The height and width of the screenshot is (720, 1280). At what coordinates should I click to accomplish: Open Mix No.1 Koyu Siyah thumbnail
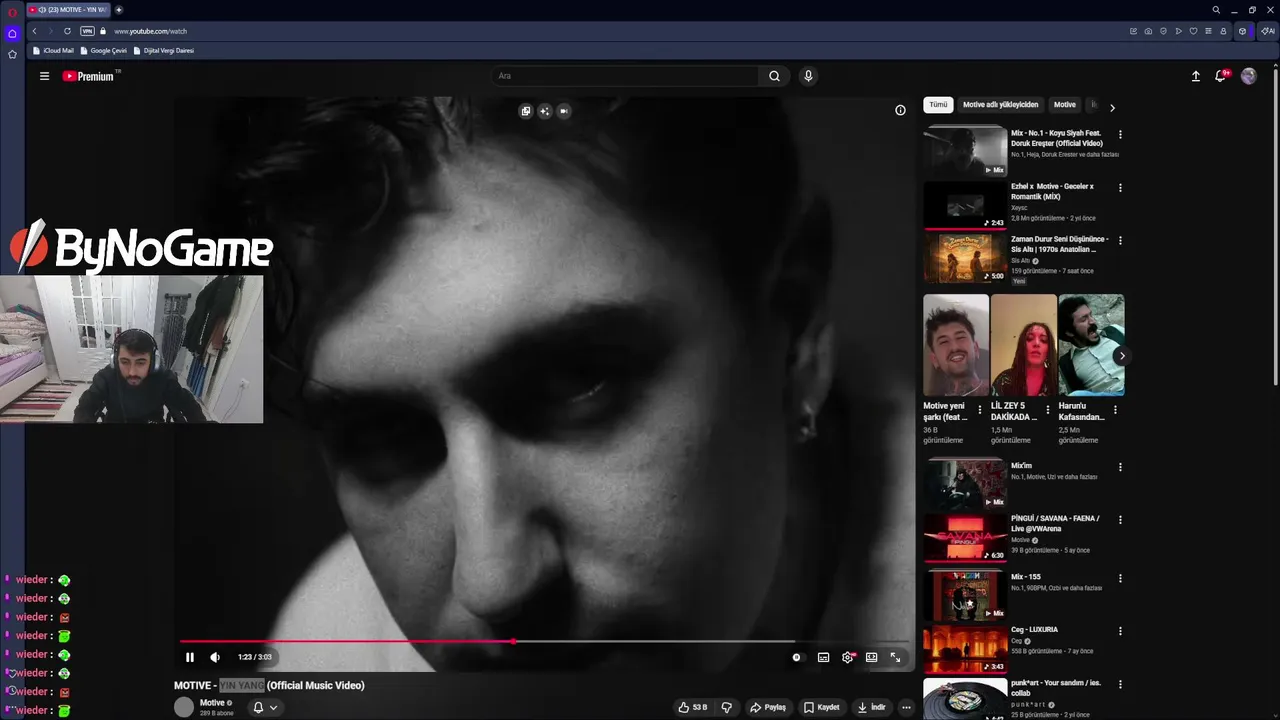tap(965, 150)
